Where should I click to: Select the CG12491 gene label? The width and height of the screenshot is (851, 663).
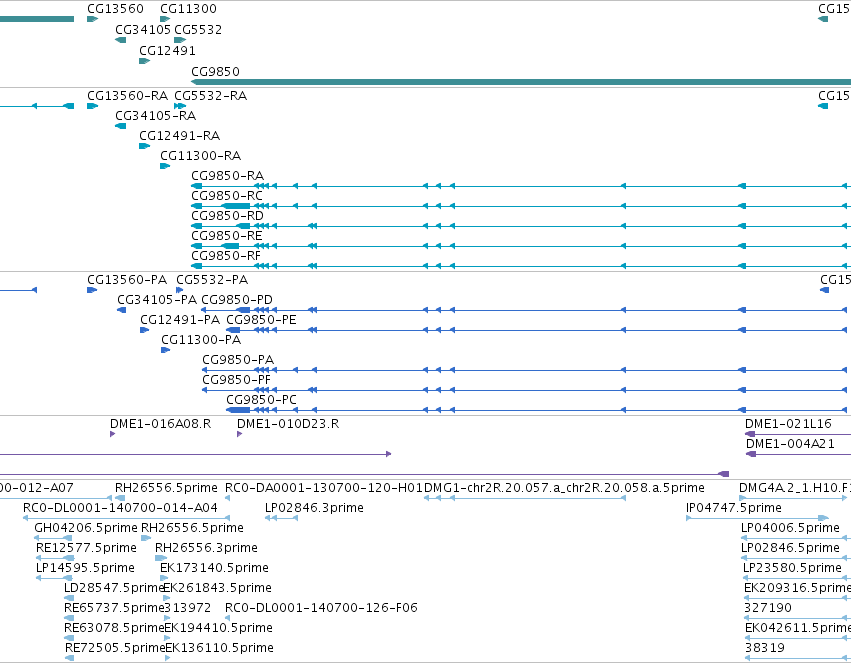[167, 51]
